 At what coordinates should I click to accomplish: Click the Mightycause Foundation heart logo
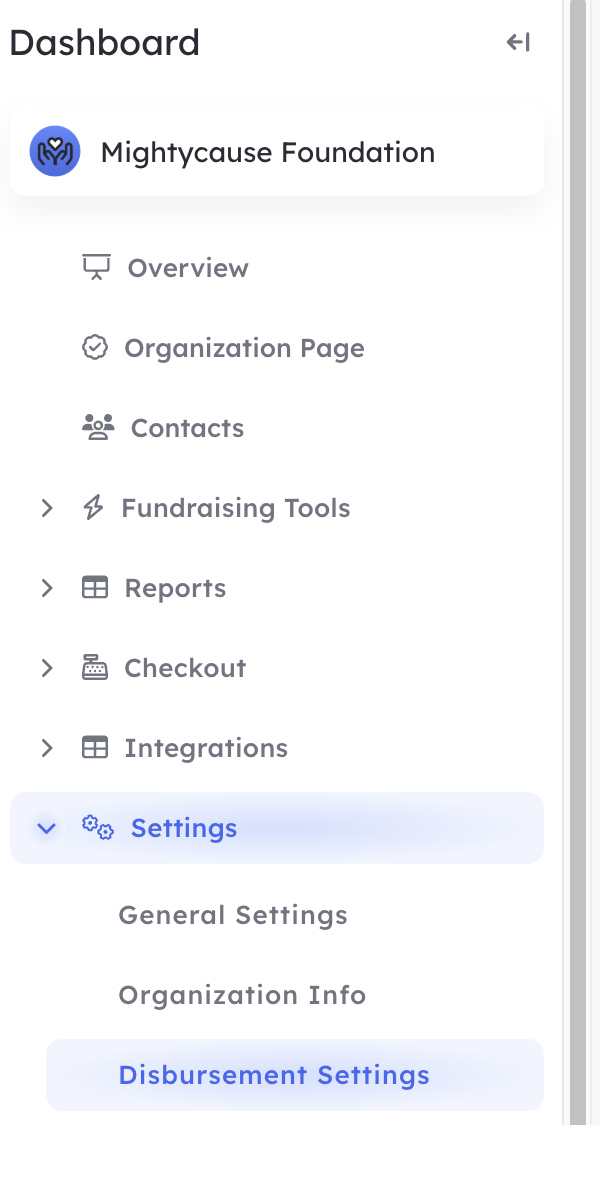55,151
